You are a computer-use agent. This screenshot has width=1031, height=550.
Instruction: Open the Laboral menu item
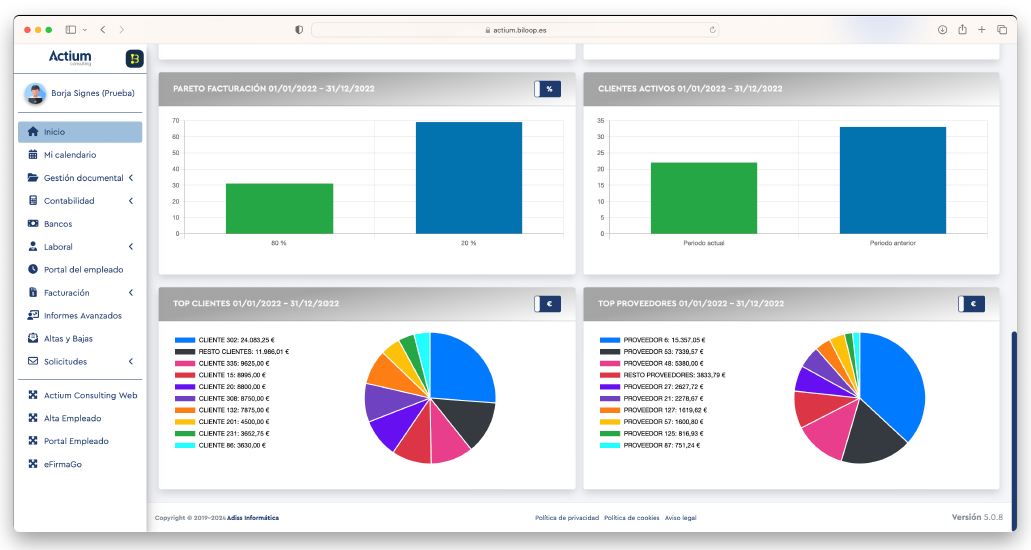[58, 247]
